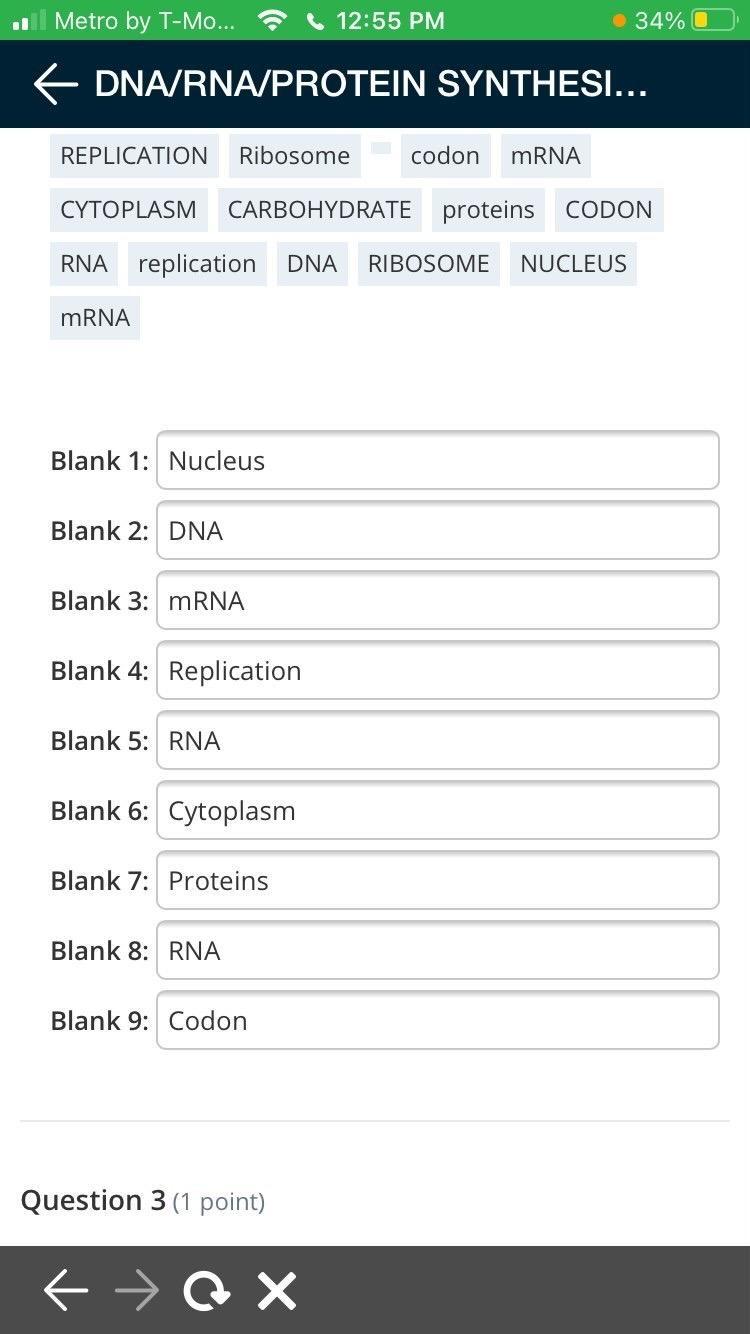Select the uppercase NUCLEUS word chip
750x1334 pixels.
573,264
